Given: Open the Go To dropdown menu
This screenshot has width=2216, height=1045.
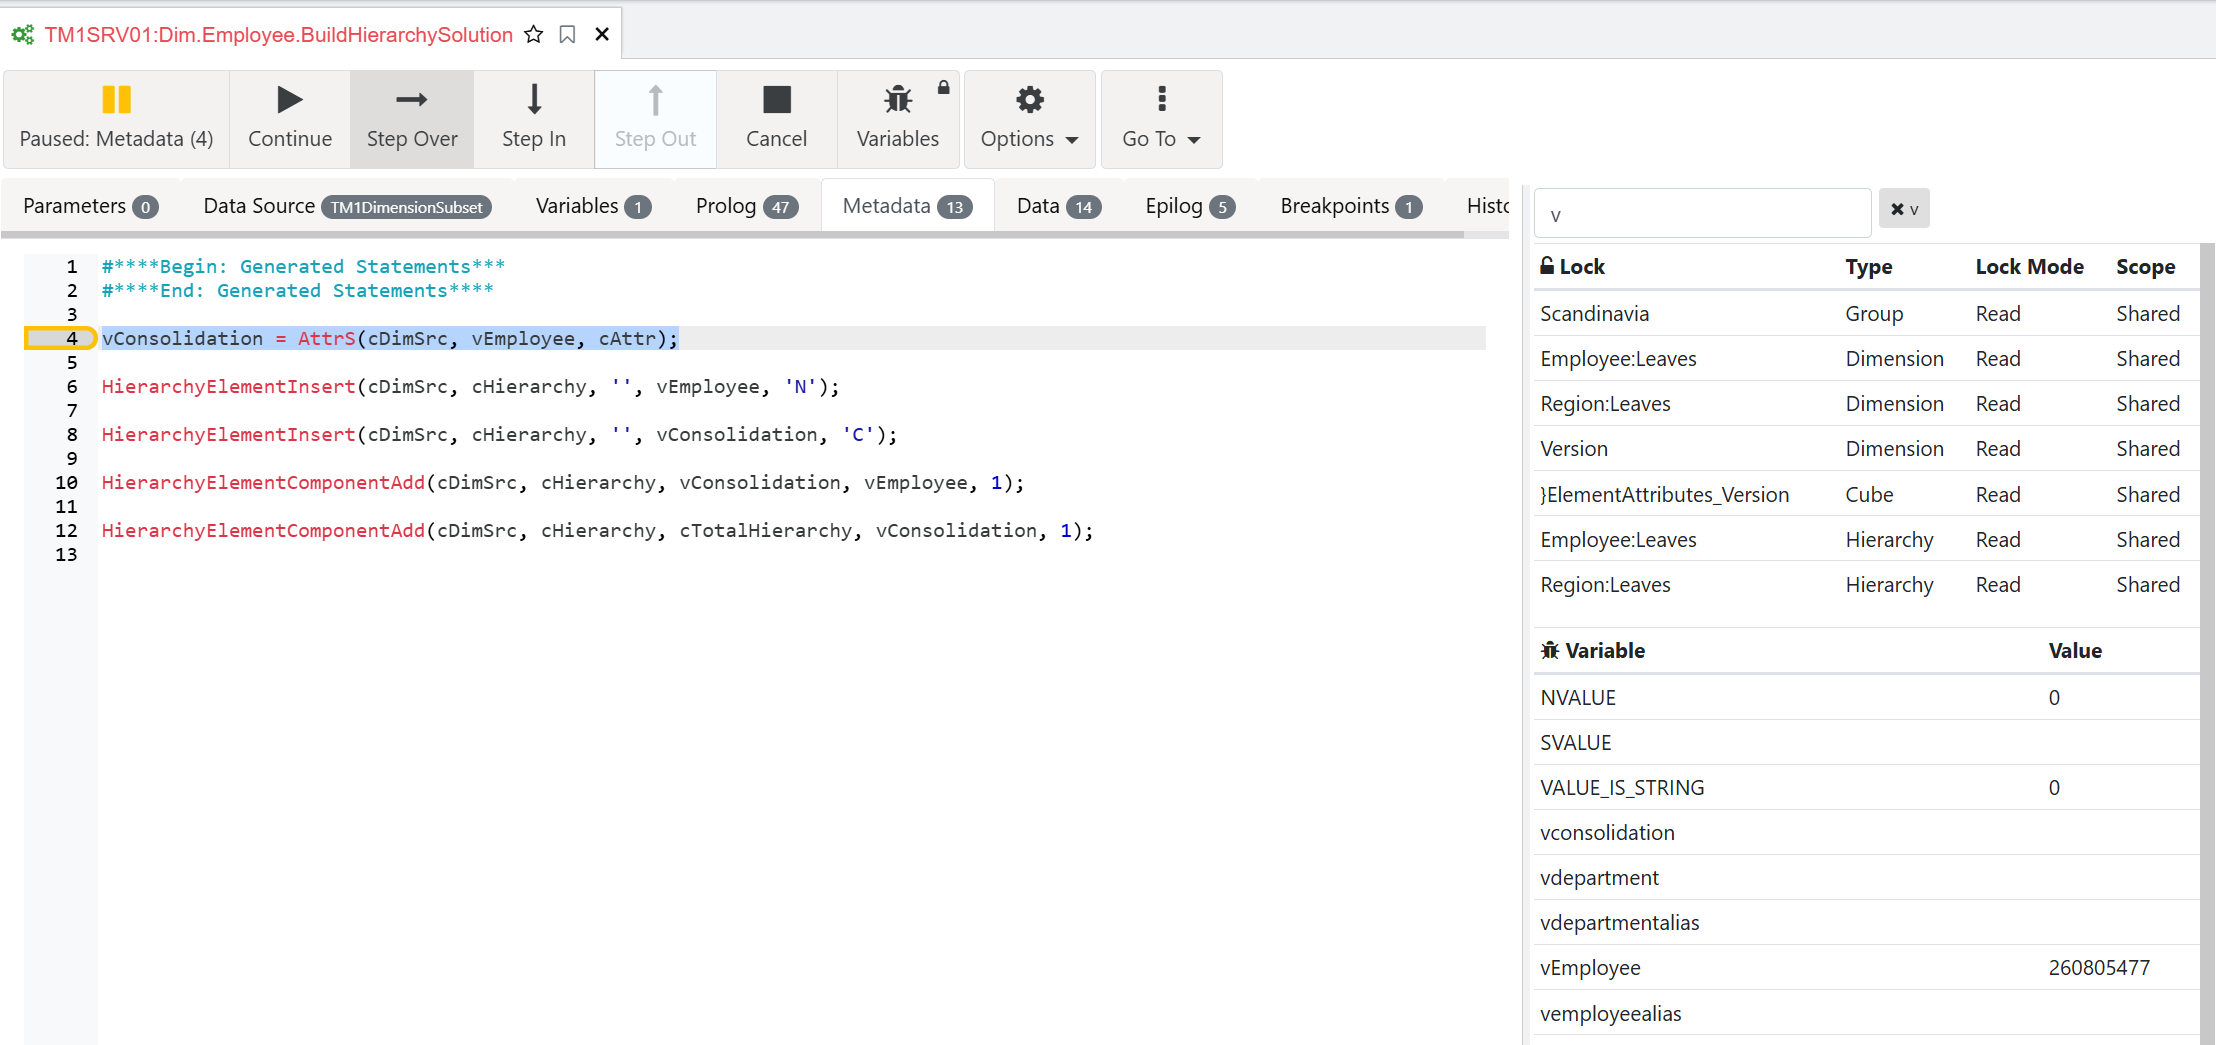Looking at the screenshot, I should pos(1161,119).
